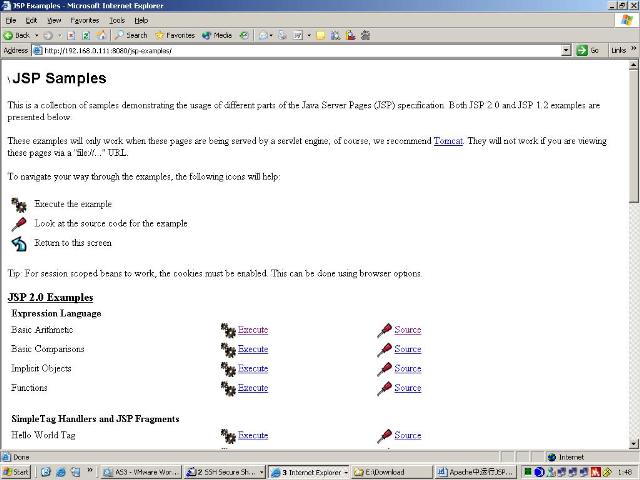Open SSH Secure Shell taskbar group dropdown
This screenshot has height=480, width=640.
tap(261, 472)
